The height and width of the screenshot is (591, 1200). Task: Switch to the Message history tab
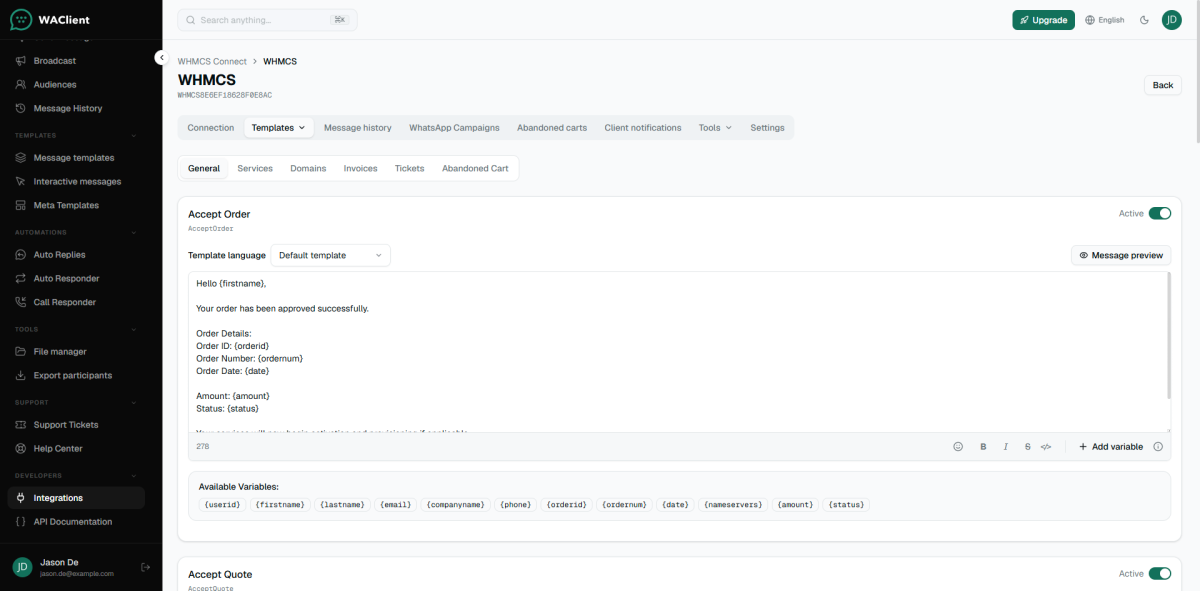click(x=358, y=128)
